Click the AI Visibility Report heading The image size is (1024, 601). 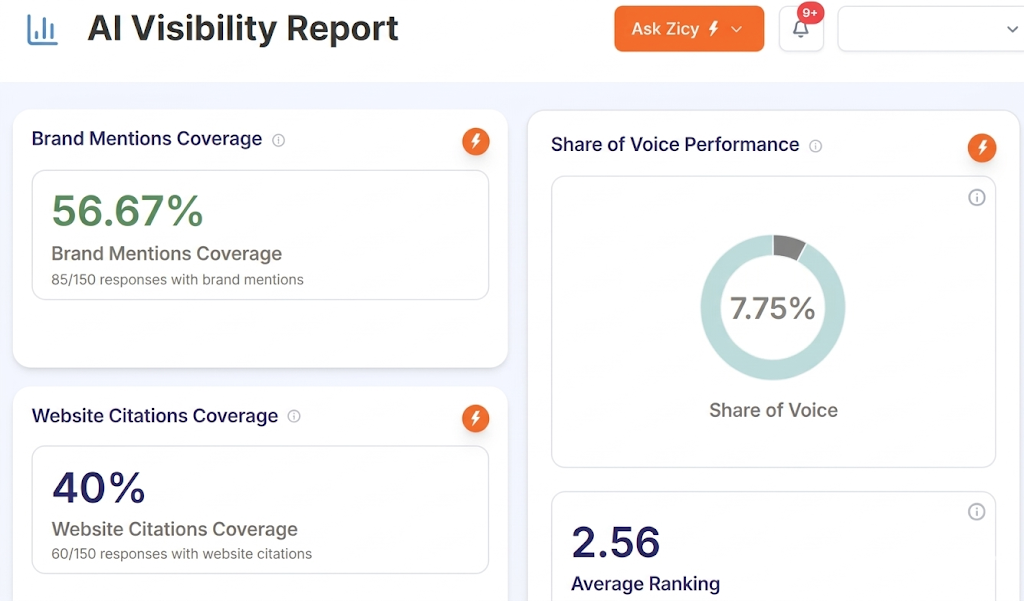[x=242, y=29]
